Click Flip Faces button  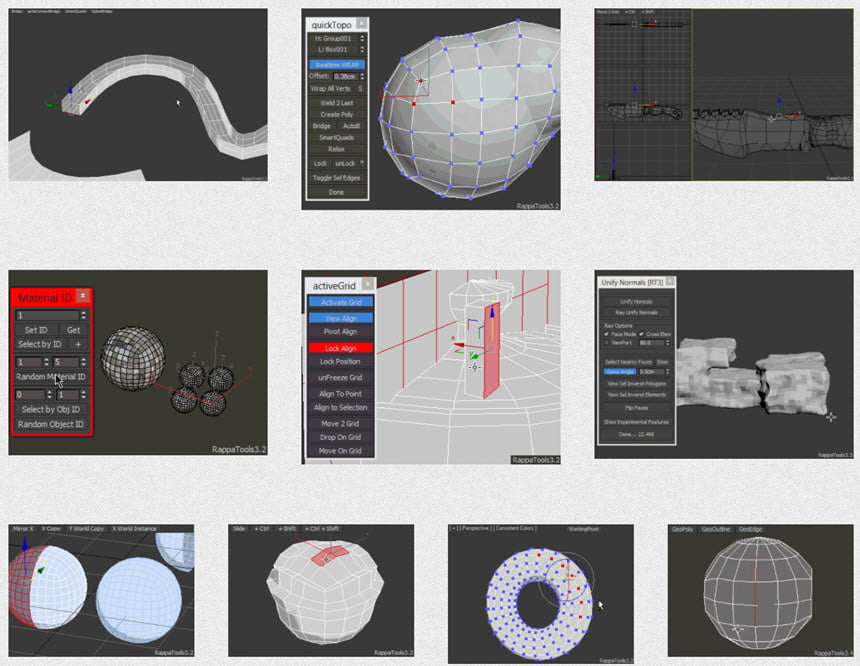pyautogui.click(x=636, y=408)
